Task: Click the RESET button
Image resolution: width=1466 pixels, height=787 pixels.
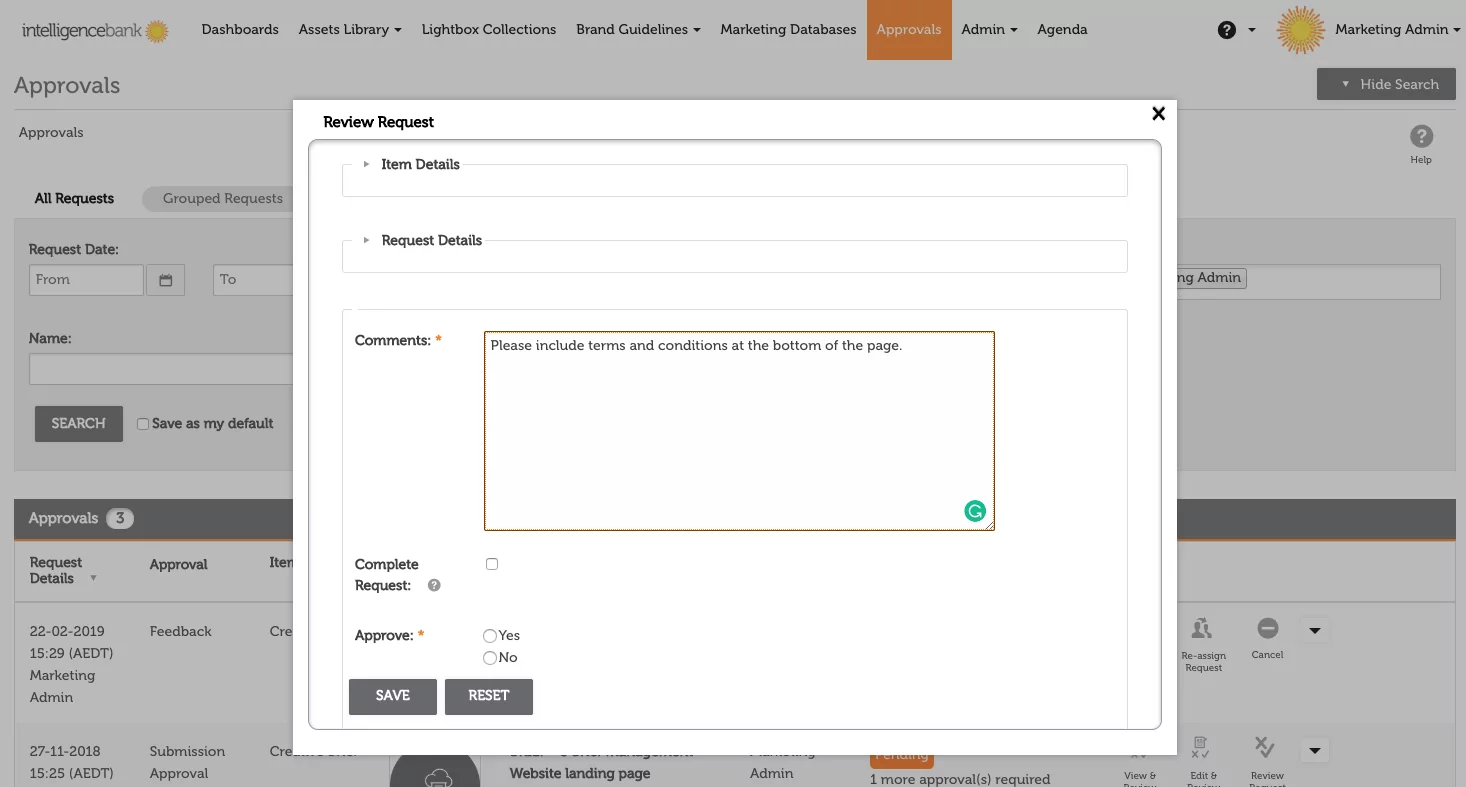Action: pyautogui.click(x=488, y=696)
